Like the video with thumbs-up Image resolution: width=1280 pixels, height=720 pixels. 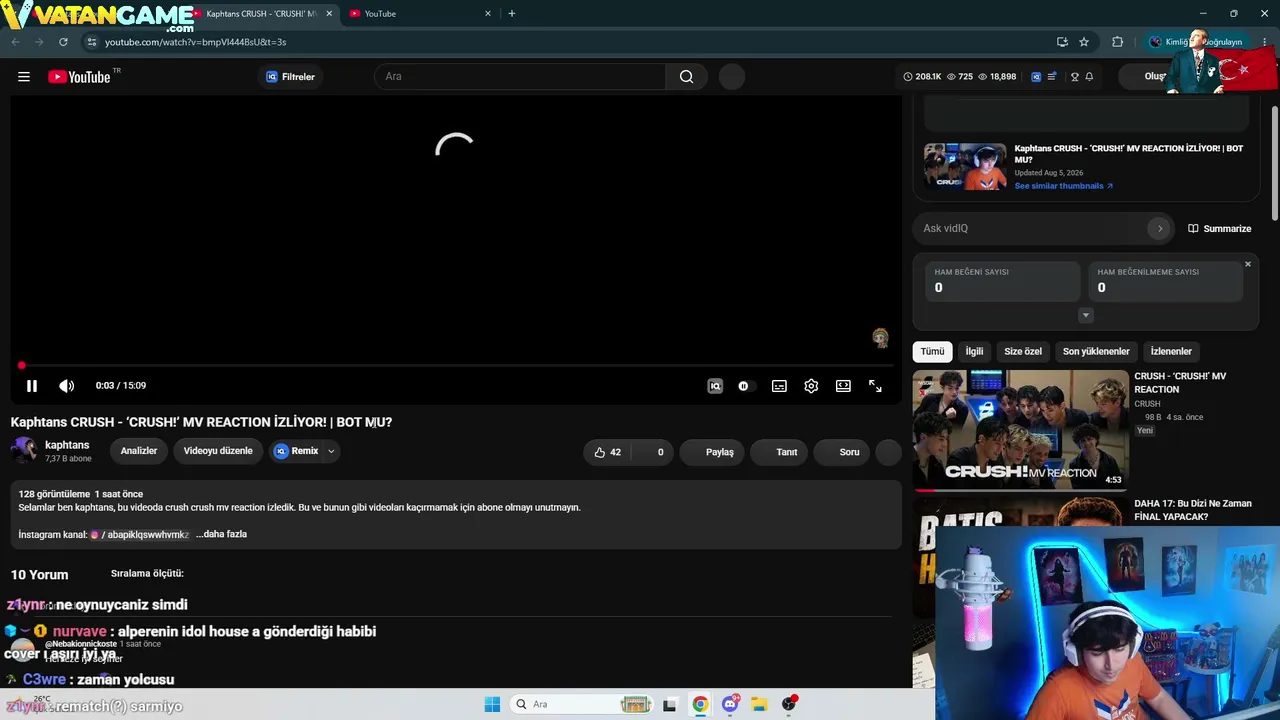tap(608, 452)
